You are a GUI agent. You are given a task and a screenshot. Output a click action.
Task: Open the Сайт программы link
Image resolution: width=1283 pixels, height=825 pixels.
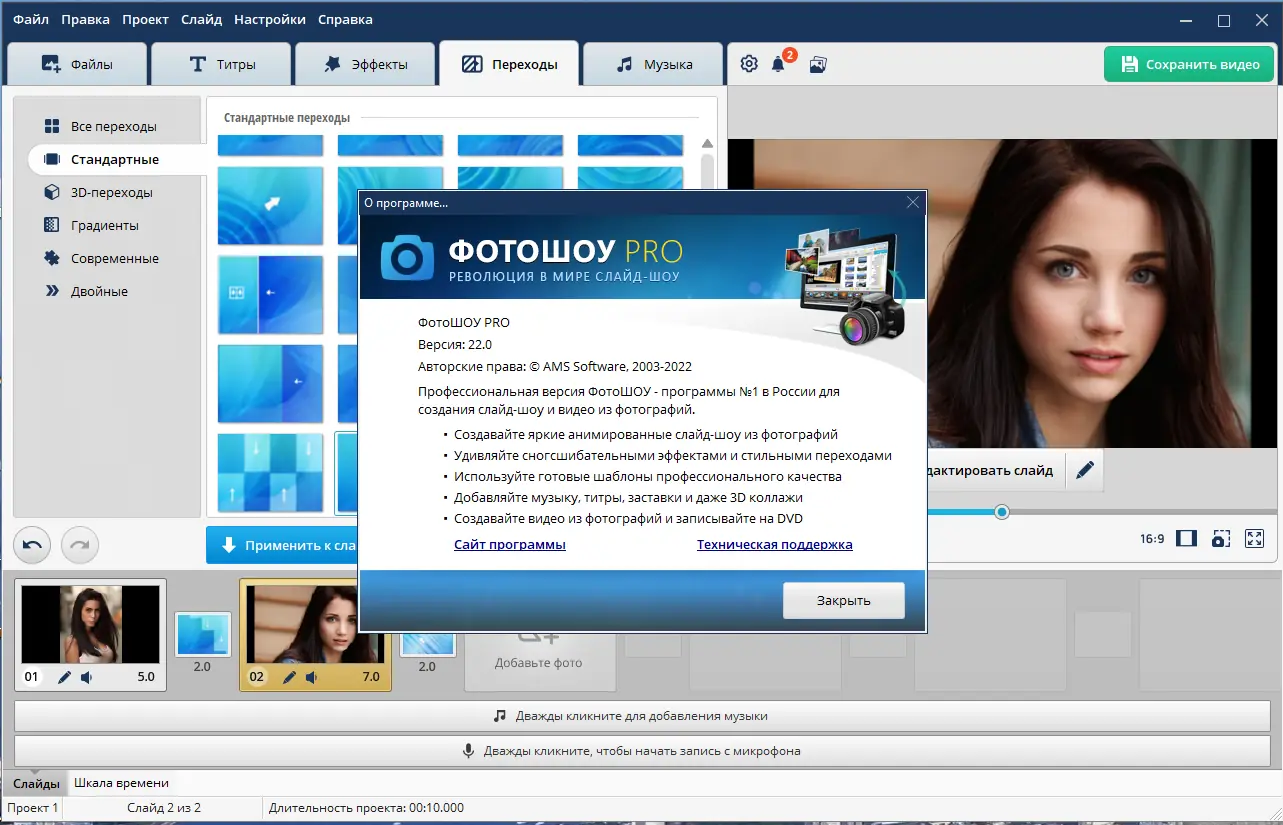(510, 545)
